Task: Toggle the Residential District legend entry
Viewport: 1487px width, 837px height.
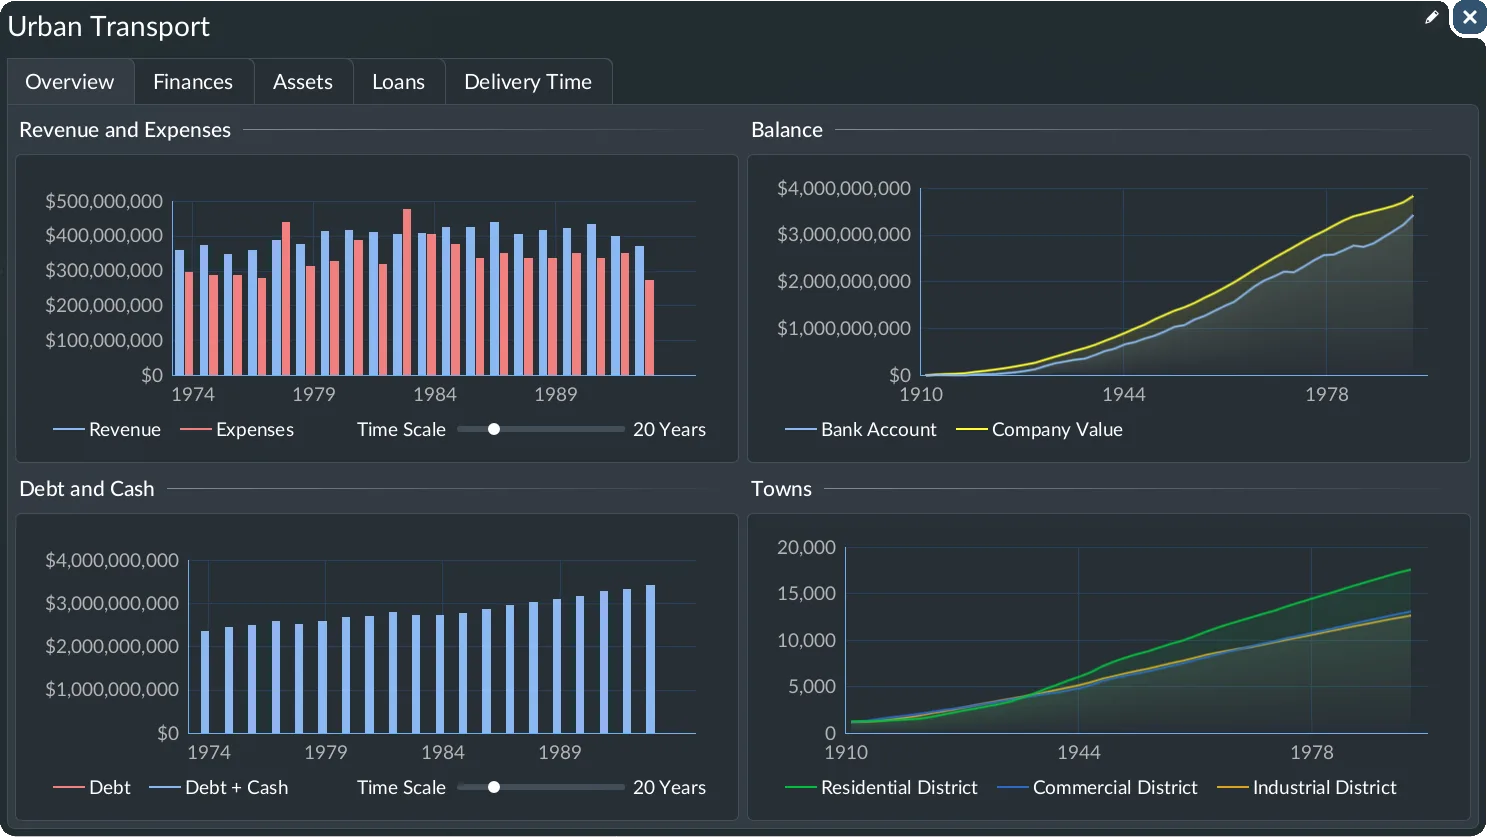Action: click(882, 787)
